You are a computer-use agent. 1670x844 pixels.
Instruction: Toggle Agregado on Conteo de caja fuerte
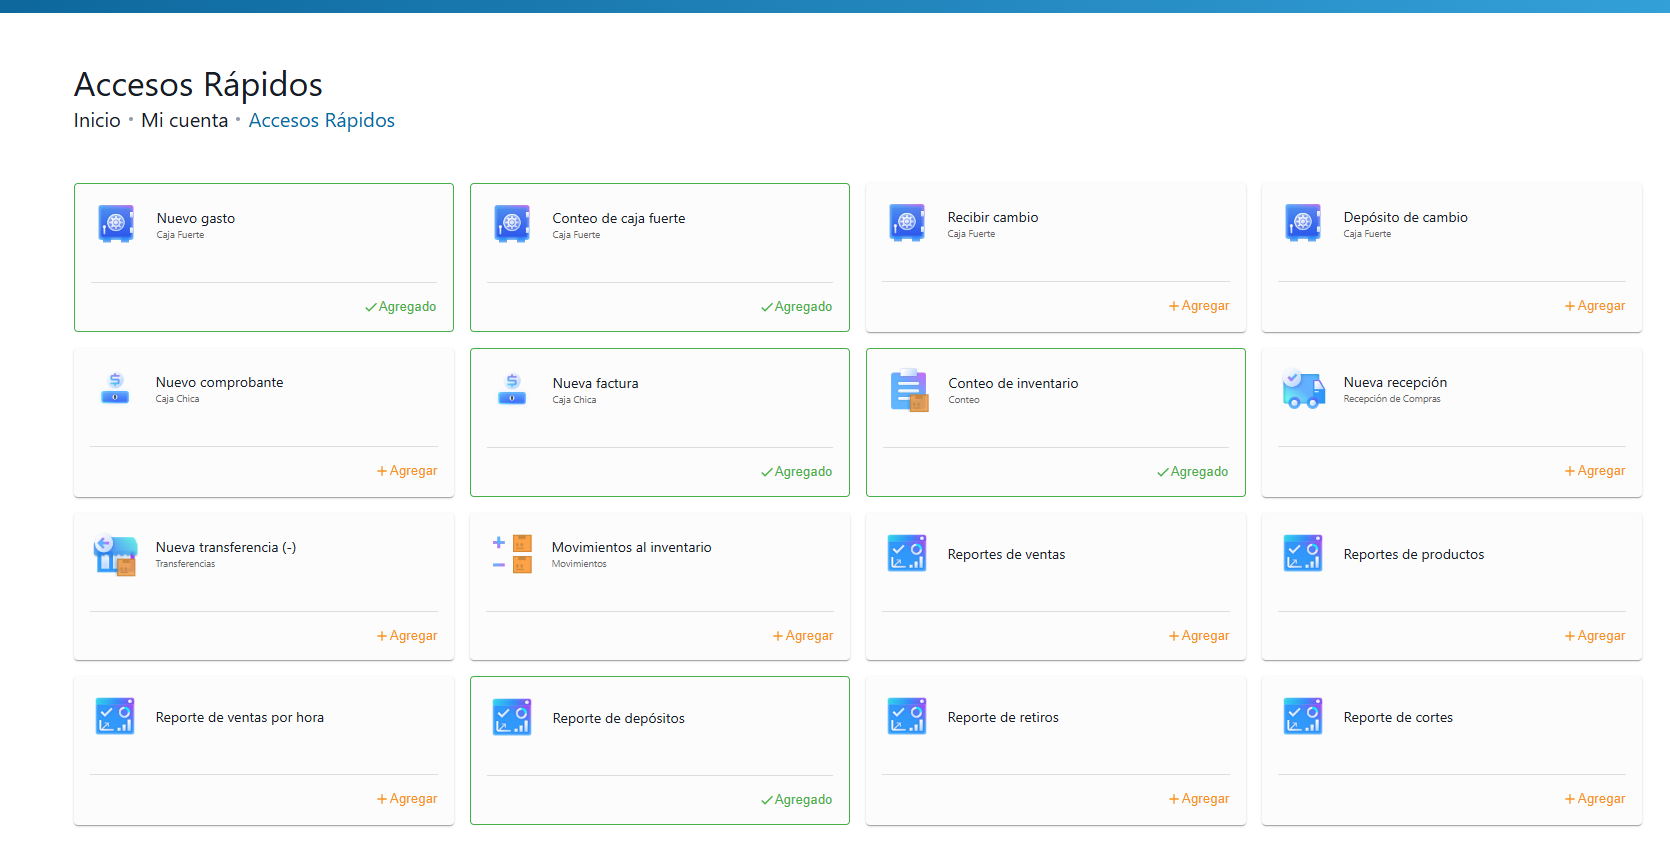797,307
